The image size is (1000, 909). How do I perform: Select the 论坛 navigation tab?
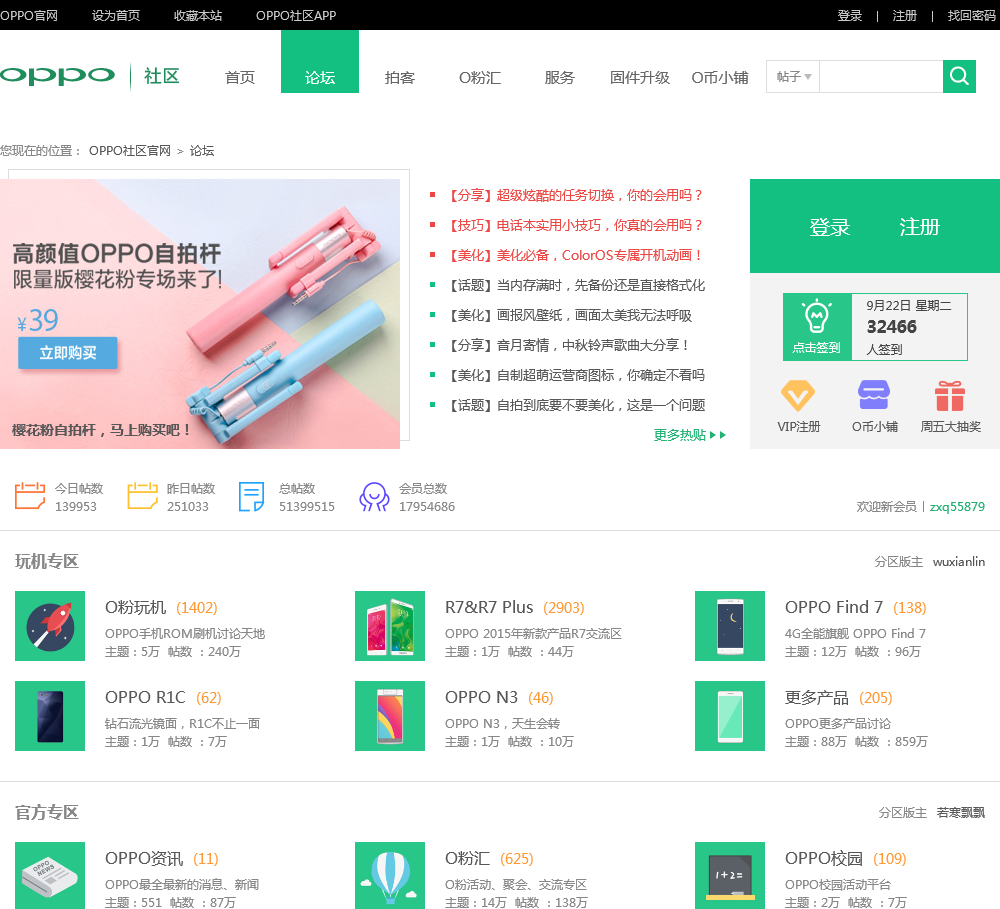320,62
